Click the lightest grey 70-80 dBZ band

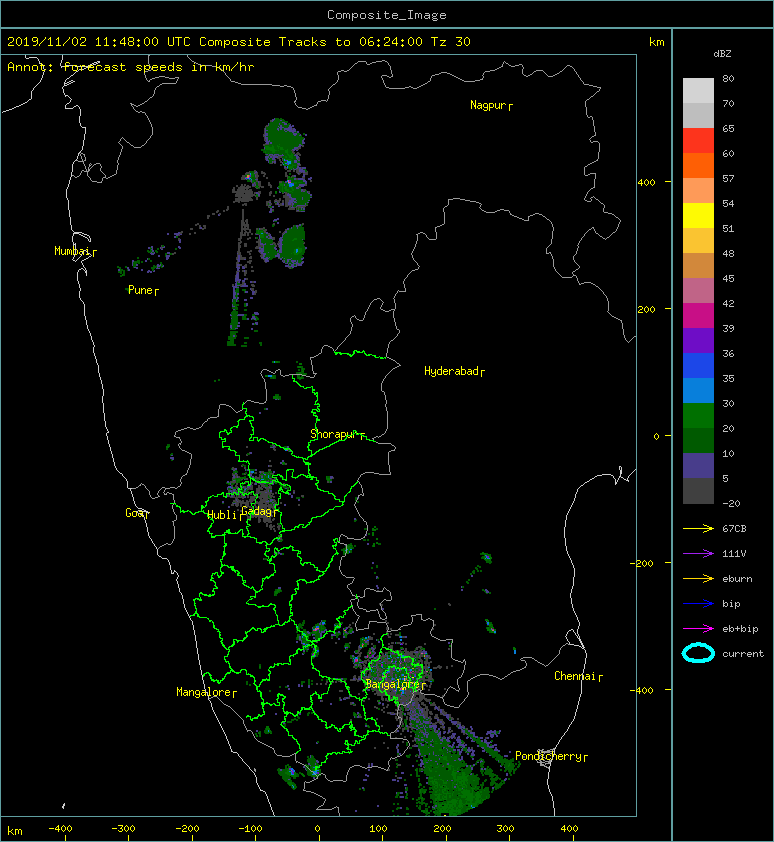(x=698, y=91)
